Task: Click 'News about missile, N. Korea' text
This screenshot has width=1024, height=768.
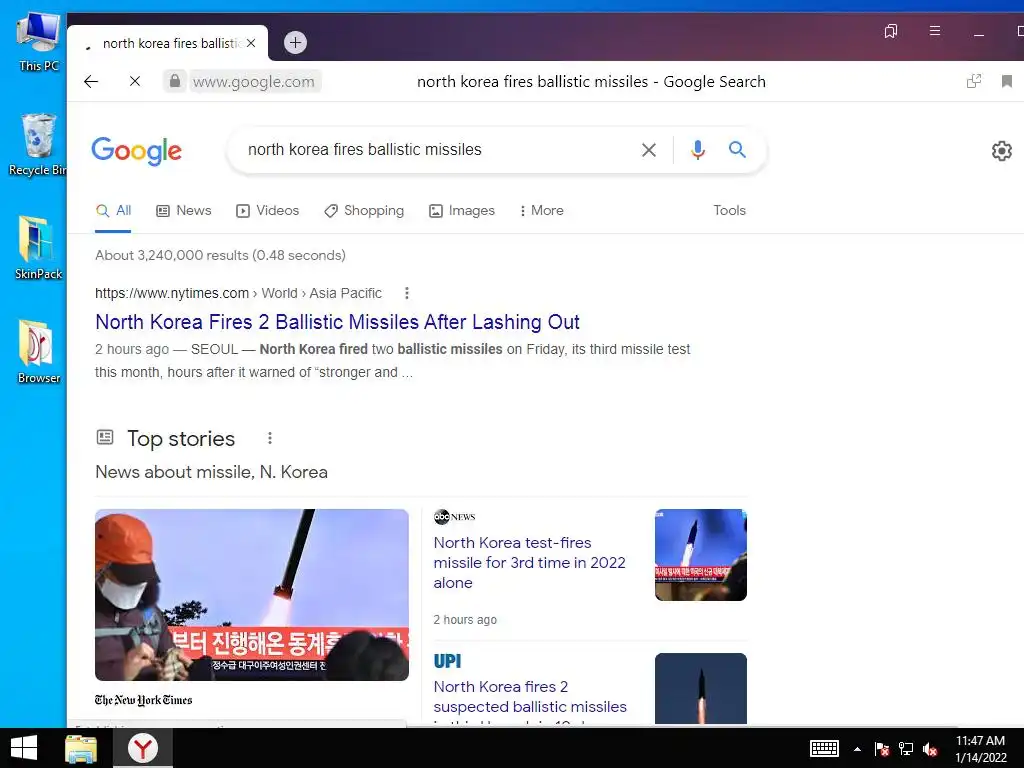Action: pyautogui.click(x=212, y=472)
